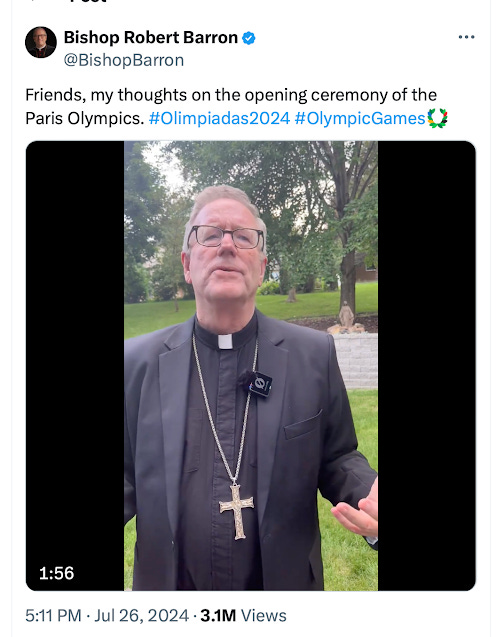Click the small garden statue in video
This screenshot has width=504, height=637.
point(346,314)
